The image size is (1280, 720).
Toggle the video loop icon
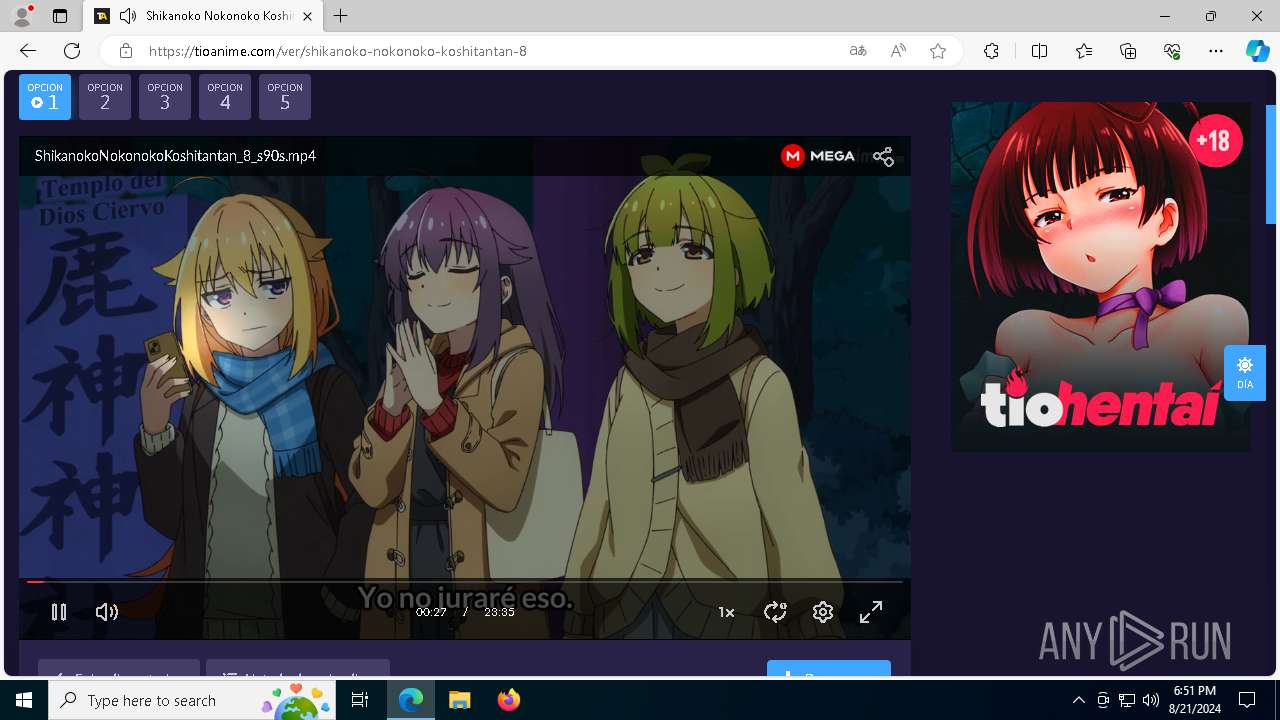pyautogui.click(x=775, y=612)
